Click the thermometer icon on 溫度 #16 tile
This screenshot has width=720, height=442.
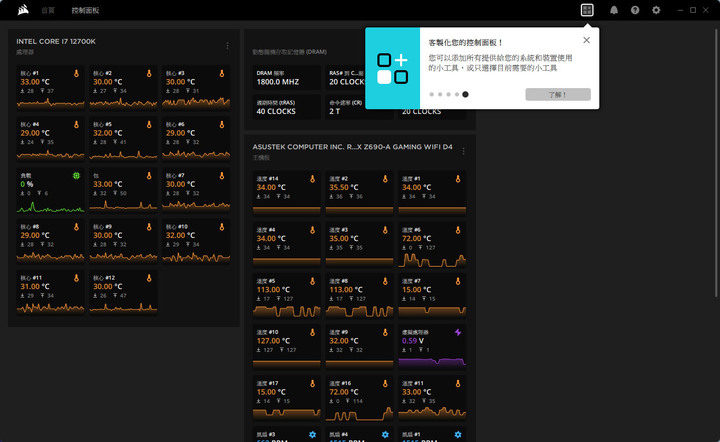click(x=385, y=384)
